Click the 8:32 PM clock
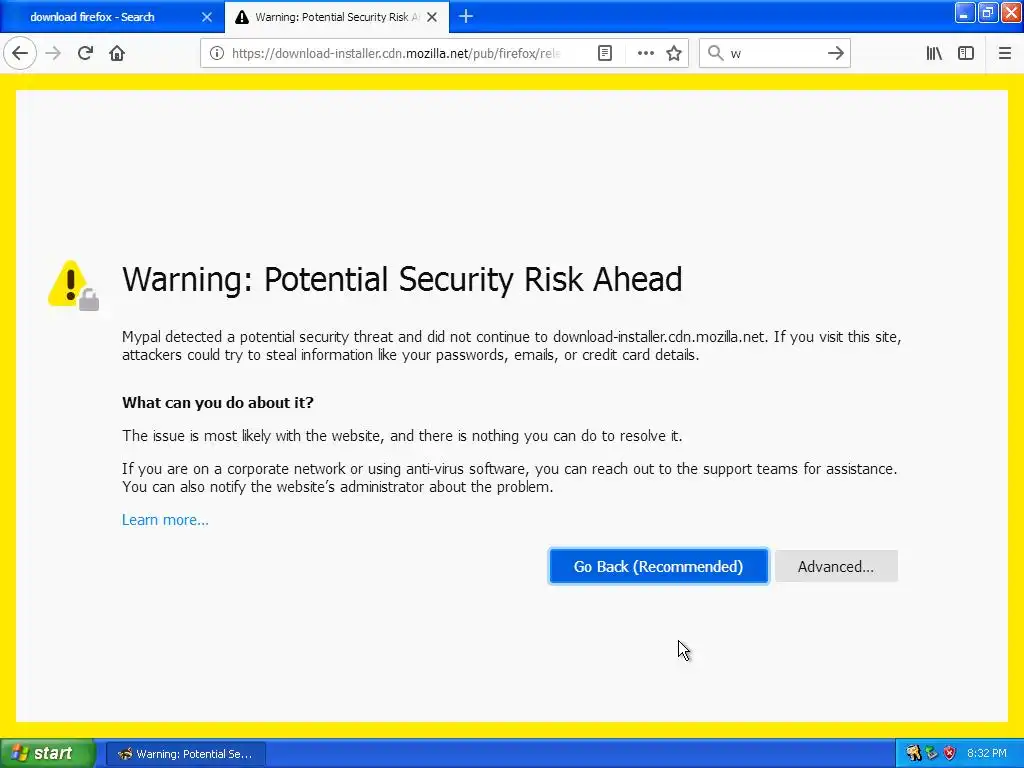 987,754
